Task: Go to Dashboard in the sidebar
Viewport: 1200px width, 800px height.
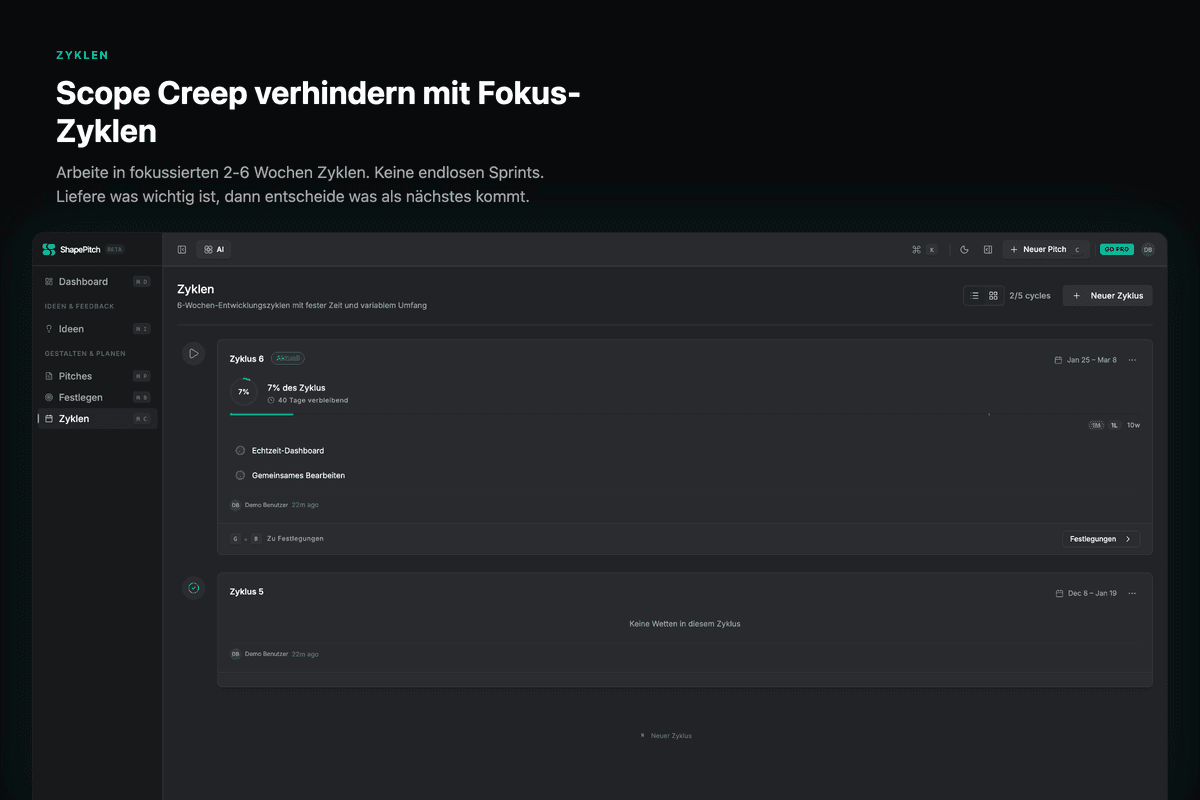Action: (x=83, y=282)
